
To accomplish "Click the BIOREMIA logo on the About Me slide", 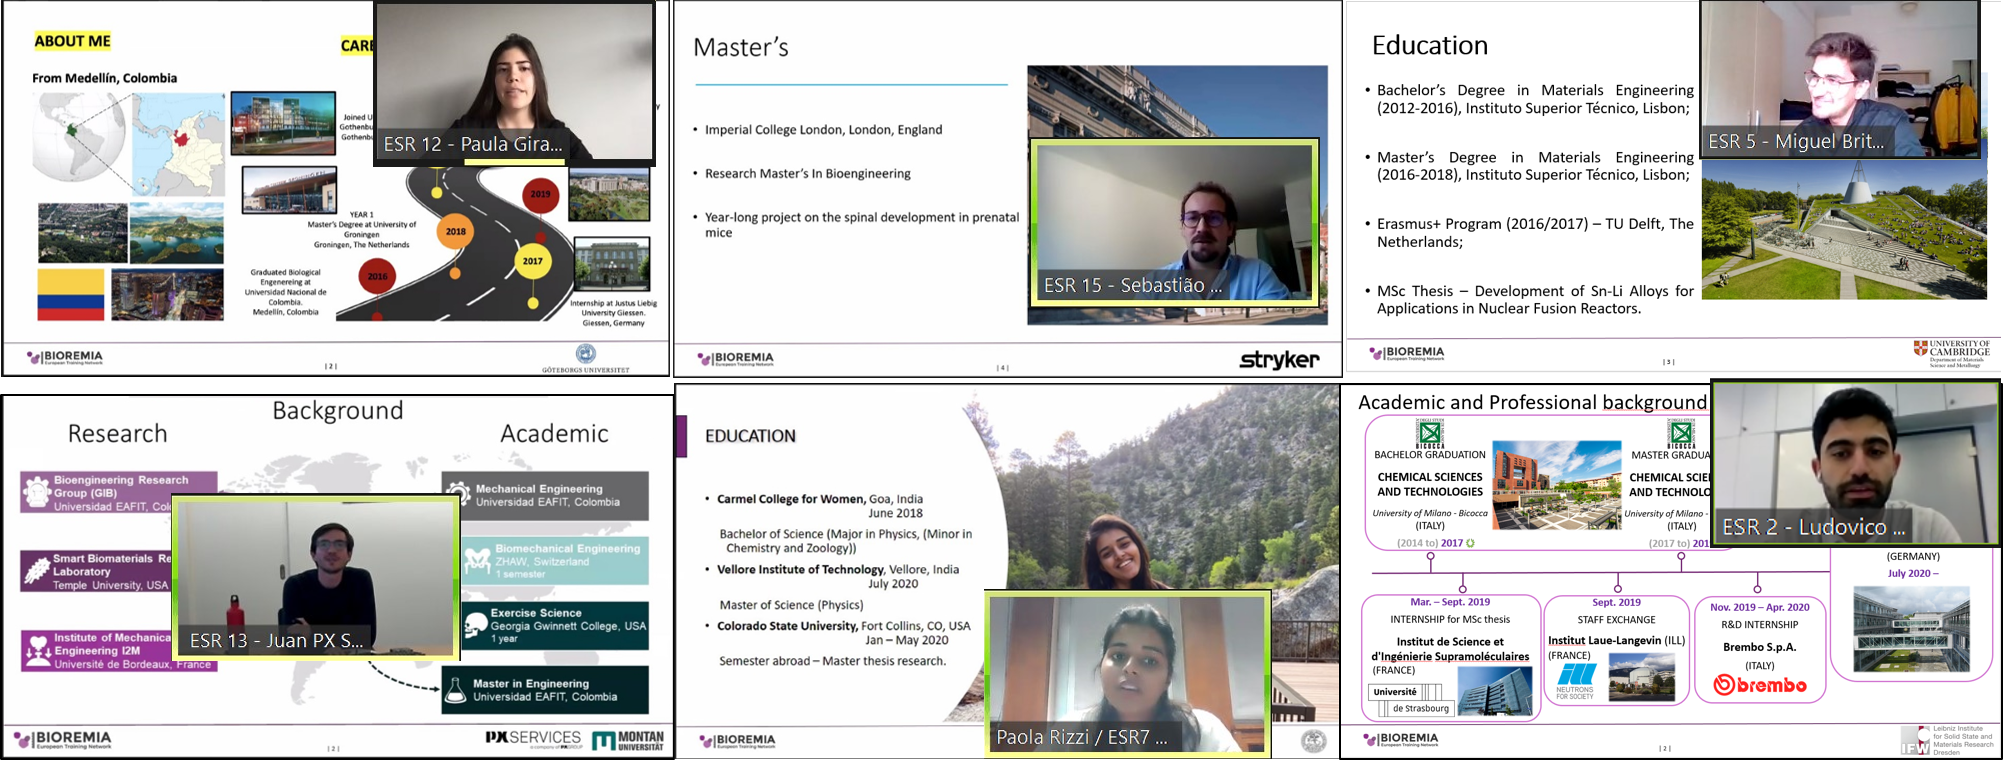I will coord(65,357).
